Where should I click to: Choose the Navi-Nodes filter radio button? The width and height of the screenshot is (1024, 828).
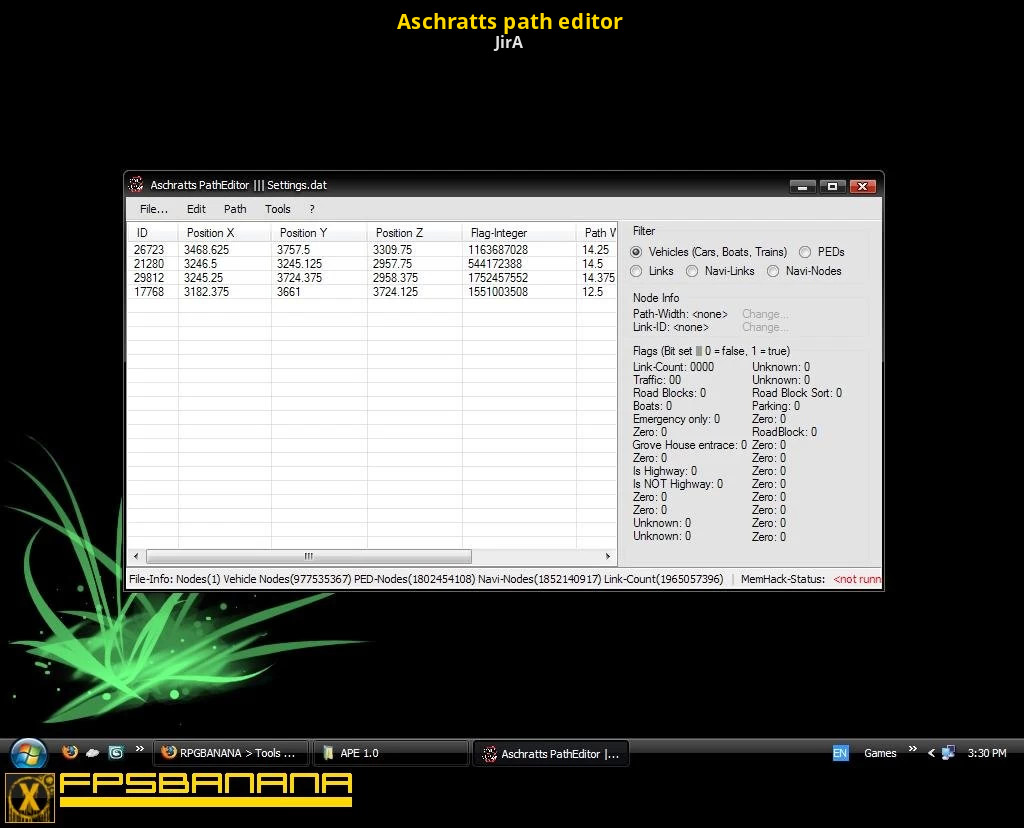pos(773,271)
